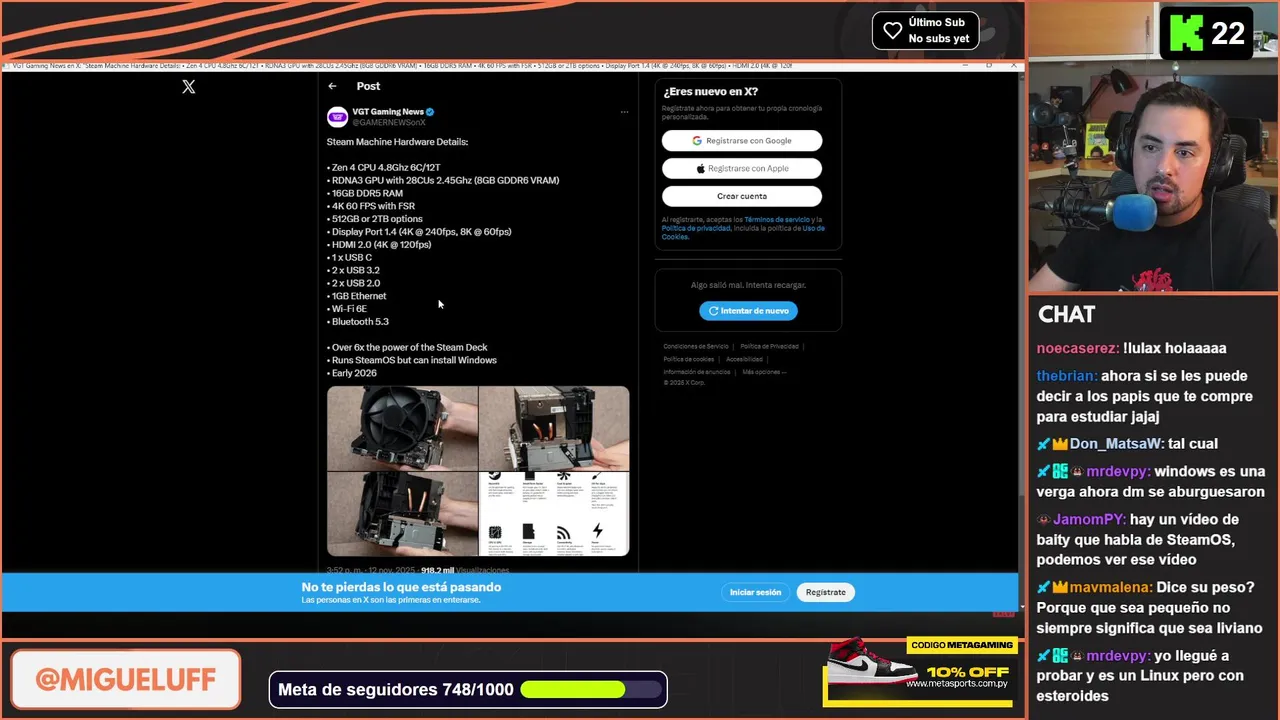Screen dimensions: 1280x720
Task: Click 'Steam Machine Hardware Details:' text in post
Action: 397,142
